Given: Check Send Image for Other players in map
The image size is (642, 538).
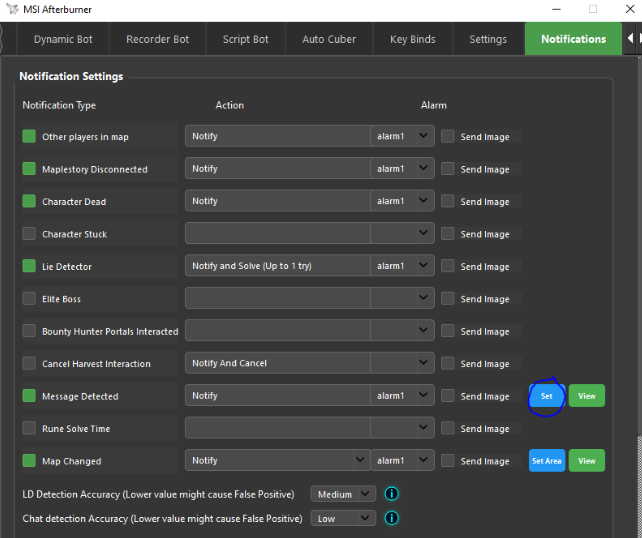Looking at the screenshot, I should [448, 137].
